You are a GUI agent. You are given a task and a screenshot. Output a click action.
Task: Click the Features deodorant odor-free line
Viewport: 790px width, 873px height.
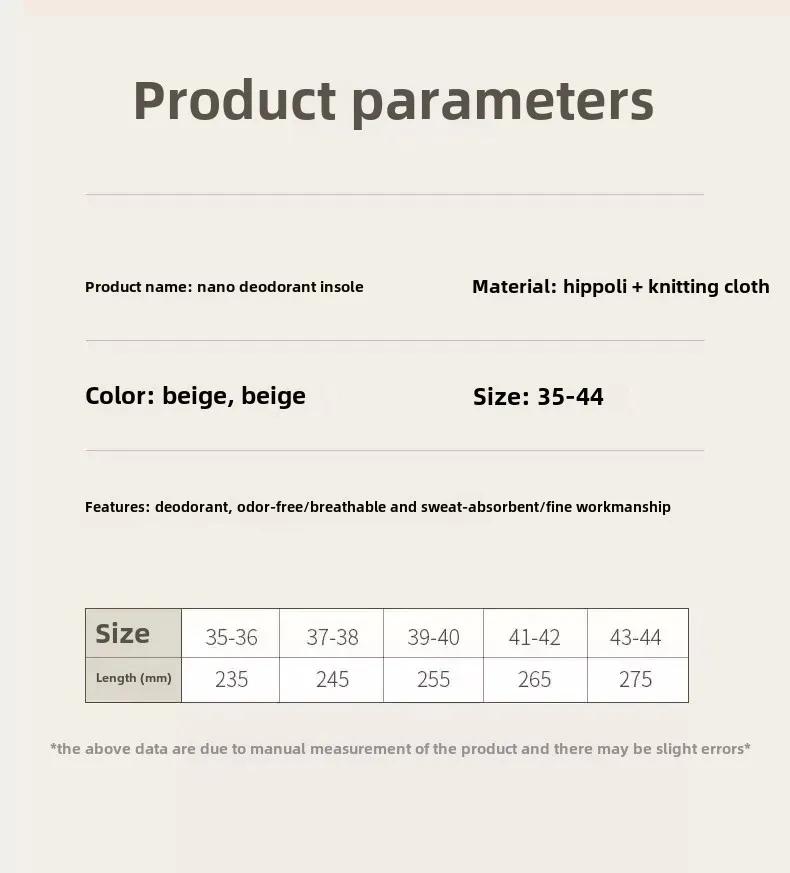click(377, 507)
